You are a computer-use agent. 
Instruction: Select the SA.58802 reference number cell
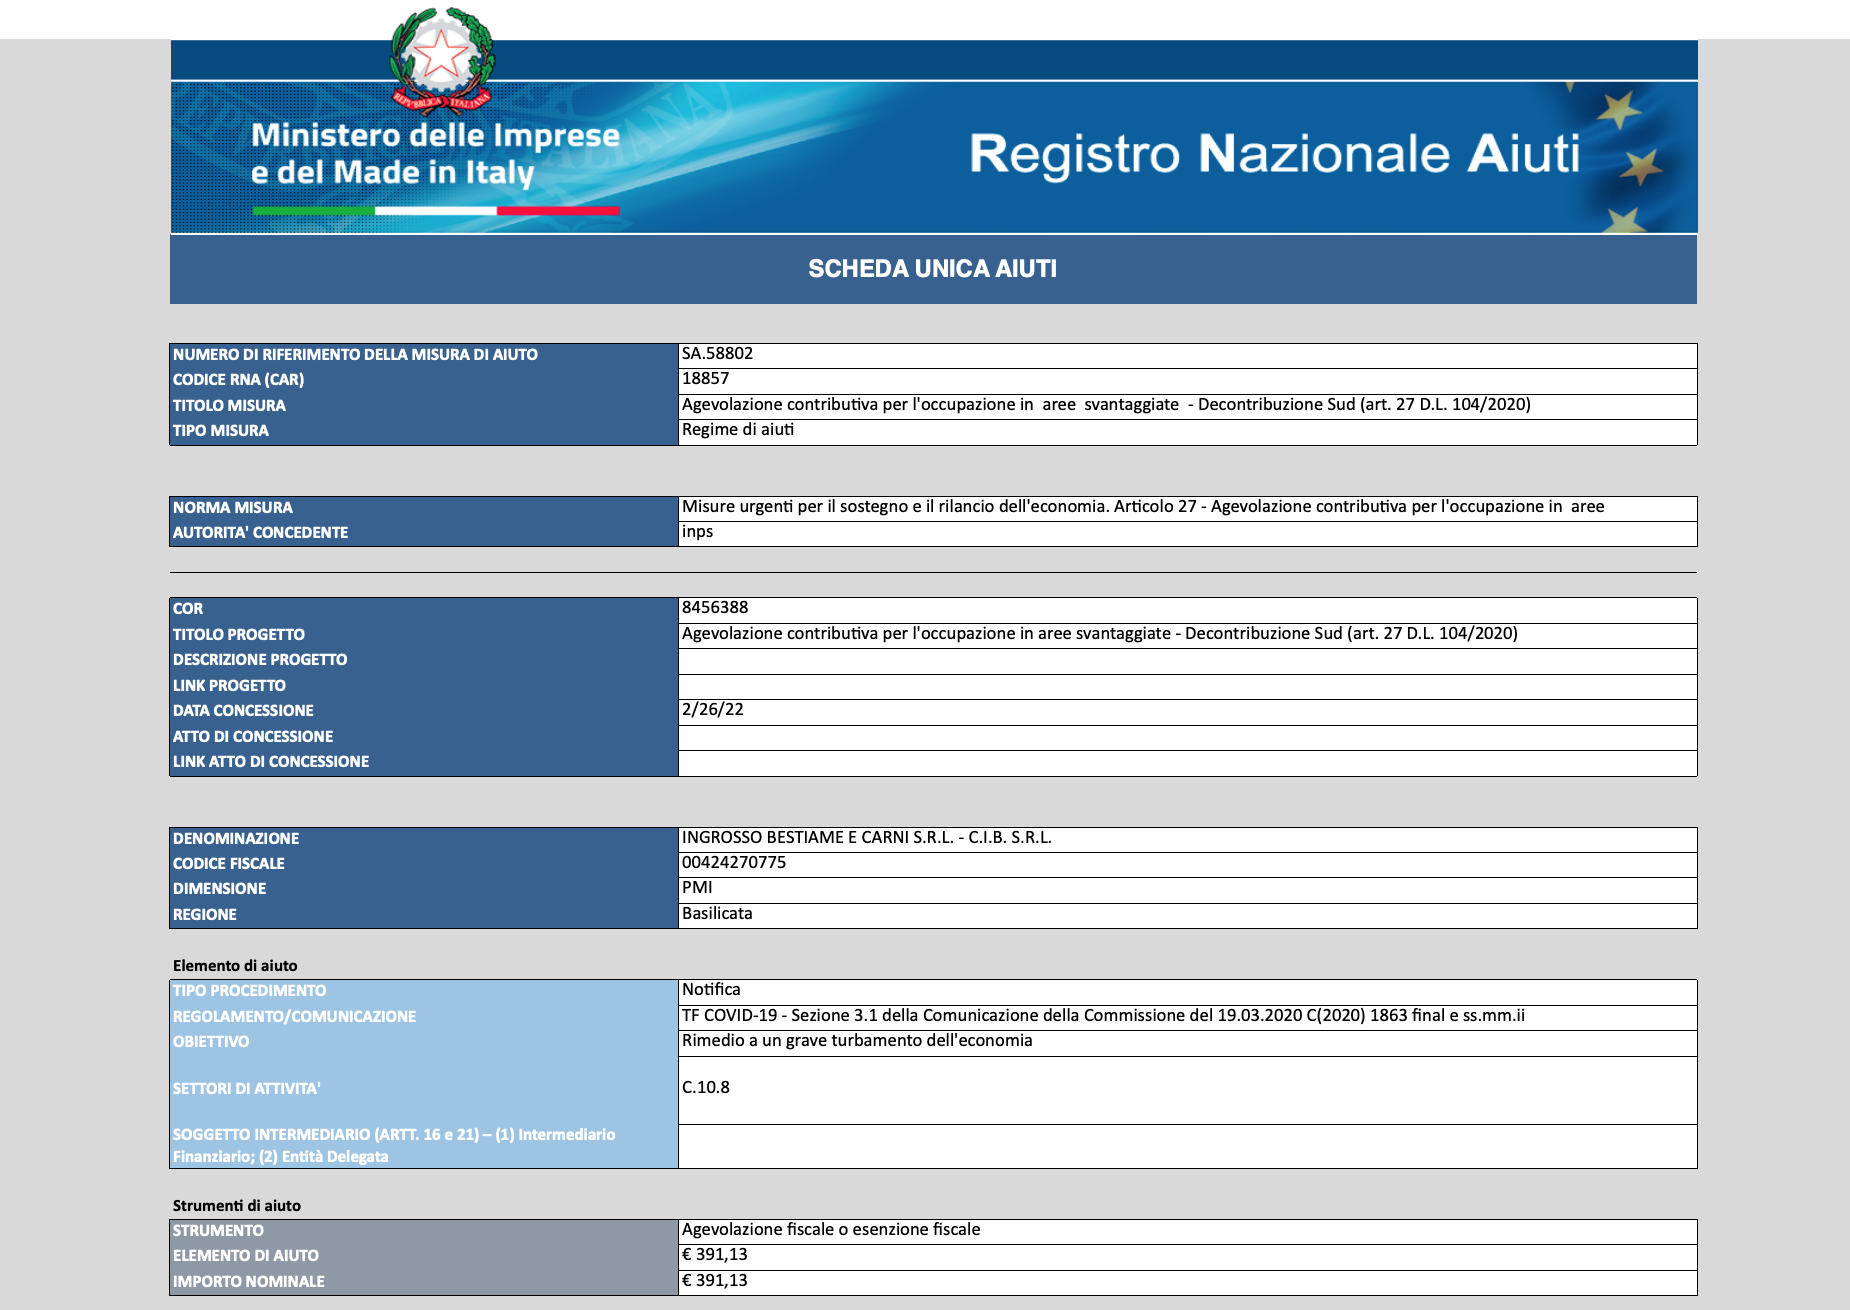tap(1187, 355)
